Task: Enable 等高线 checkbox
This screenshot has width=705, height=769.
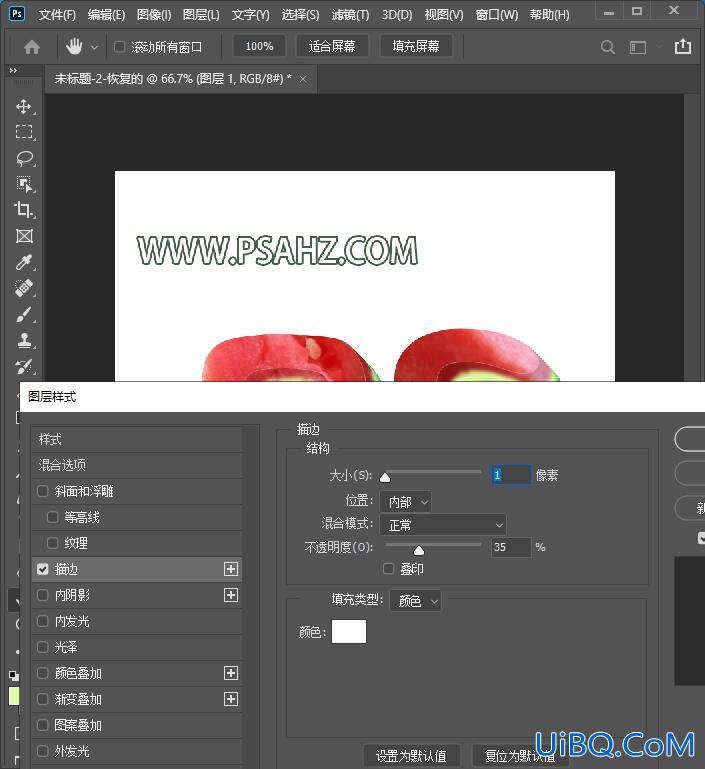Action: (52, 517)
